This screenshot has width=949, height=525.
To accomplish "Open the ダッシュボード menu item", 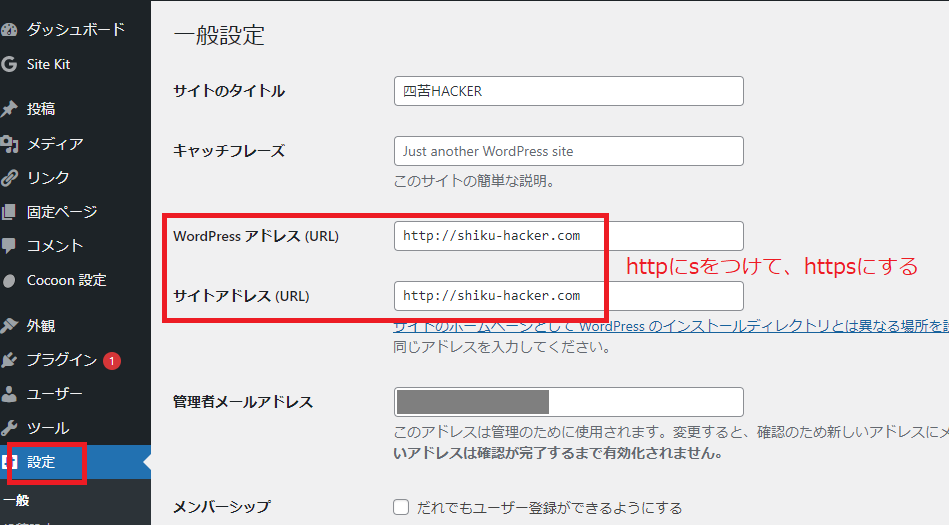I will [75, 30].
